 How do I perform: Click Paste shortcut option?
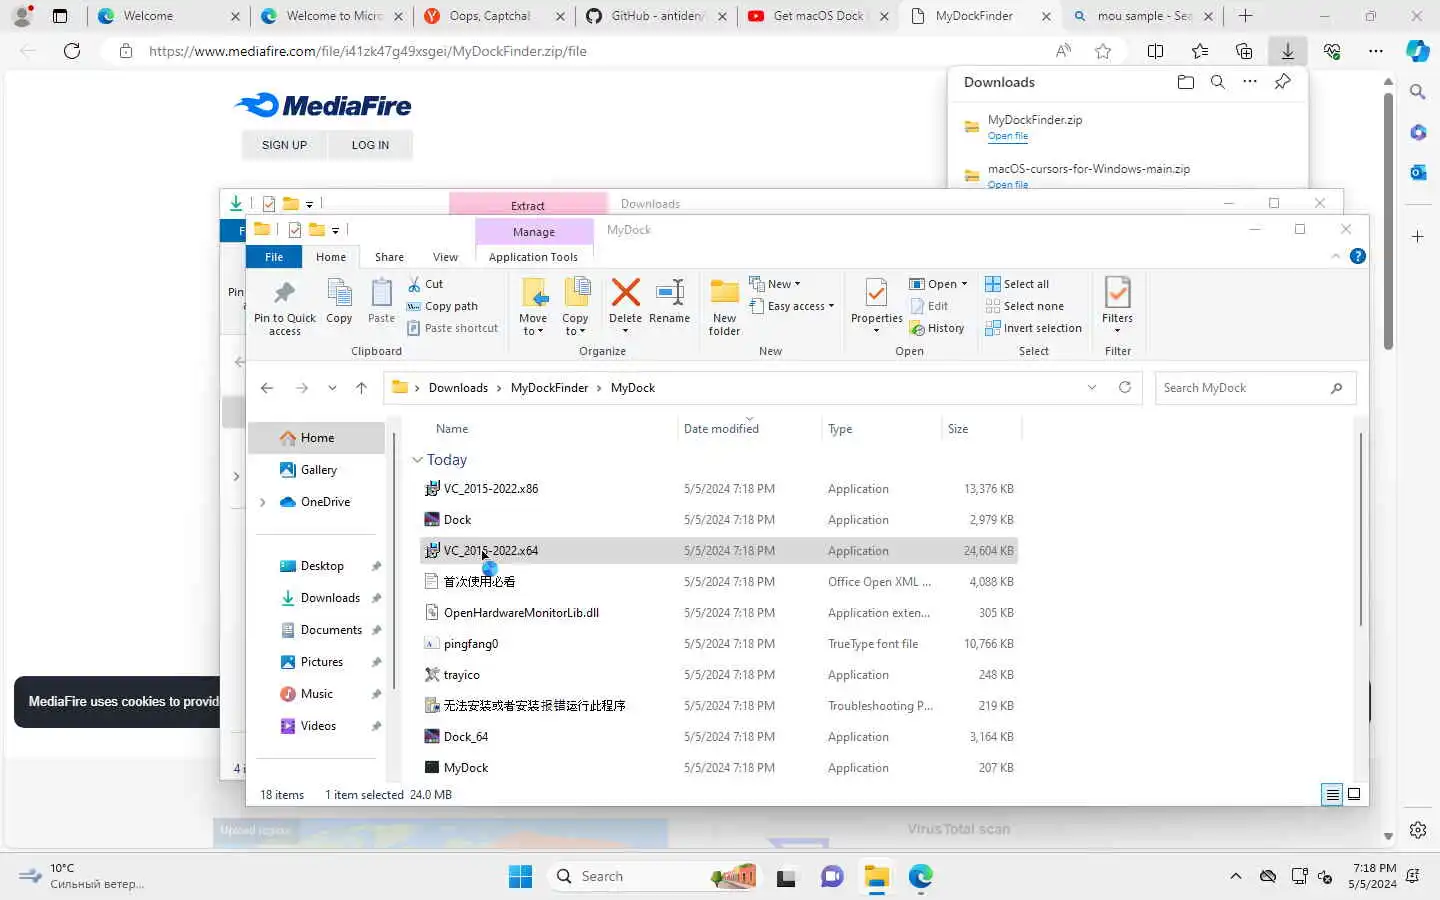pyautogui.click(x=452, y=328)
